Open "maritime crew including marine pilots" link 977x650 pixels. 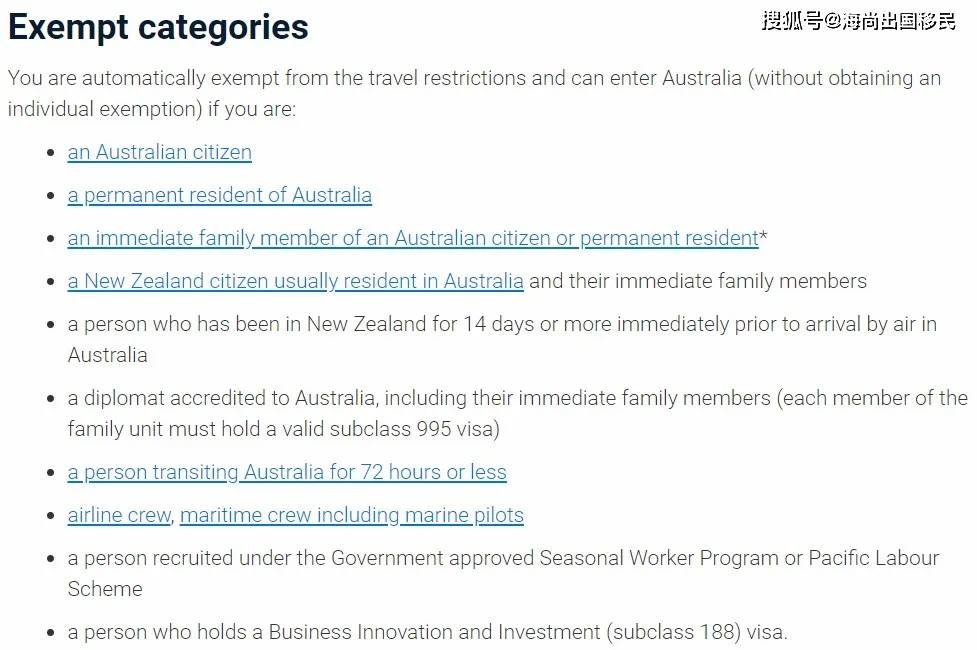[352, 515]
